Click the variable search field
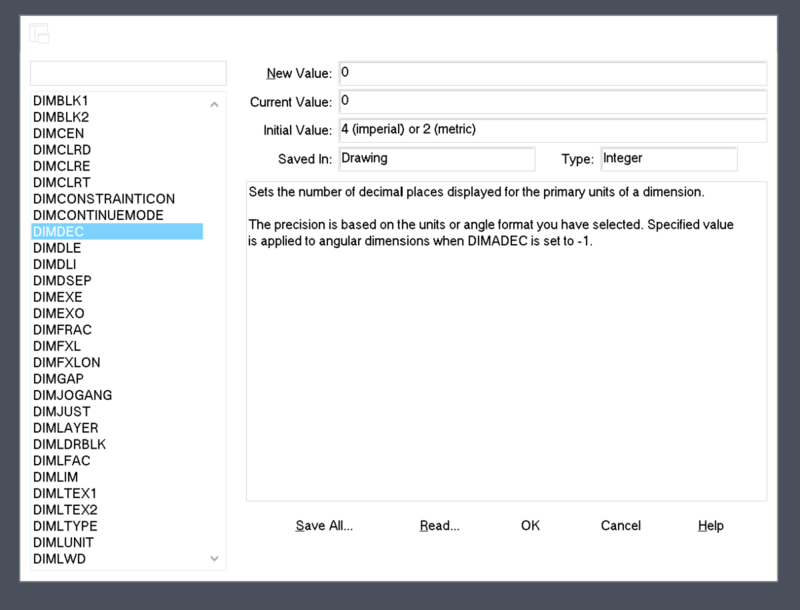This screenshot has width=800, height=610. pos(128,73)
